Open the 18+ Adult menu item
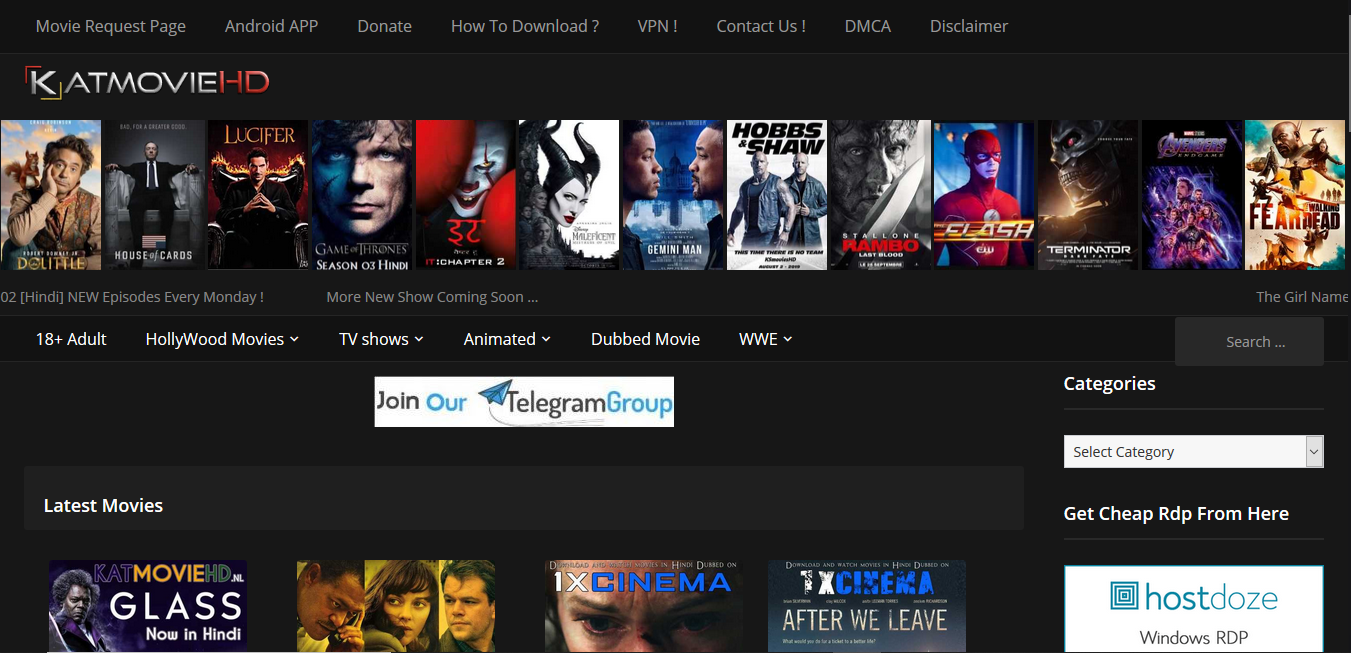1351x653 pixels. point(71,339)
